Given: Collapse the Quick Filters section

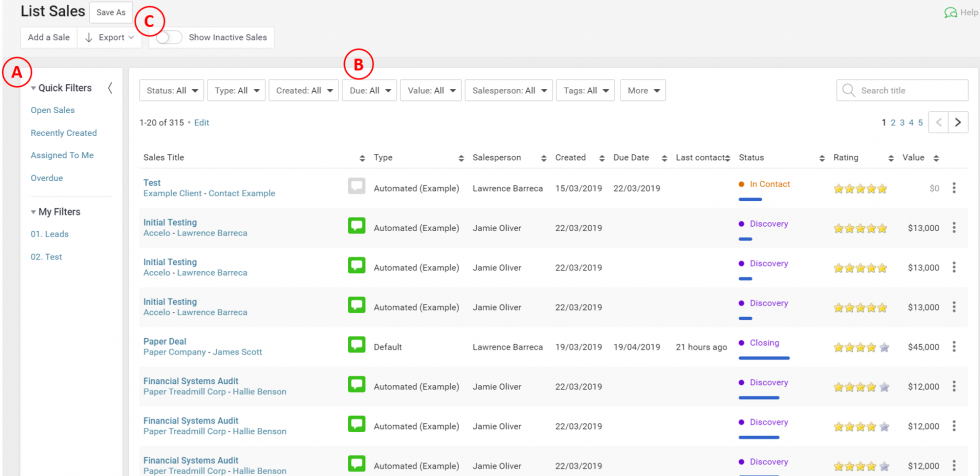Looking at the screenshot, I should pyautogui.click(x=34, y=88).
